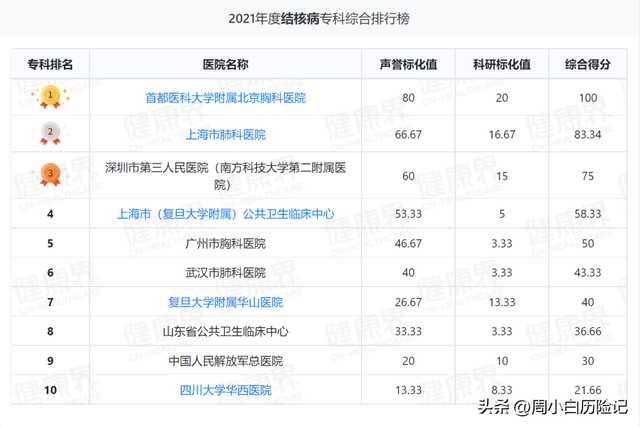Click the overall score 43.33 cell
Image resolution: width=640 pixels, height=427 pixels.
(588, 273)
